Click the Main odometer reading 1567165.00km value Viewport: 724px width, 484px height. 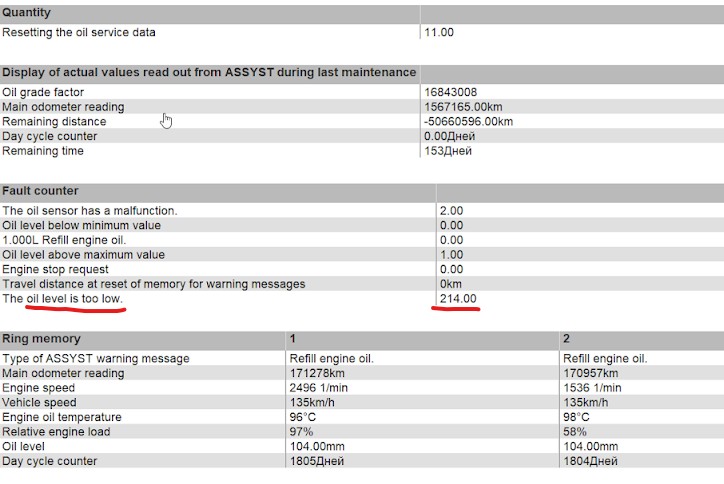point(468,107)
